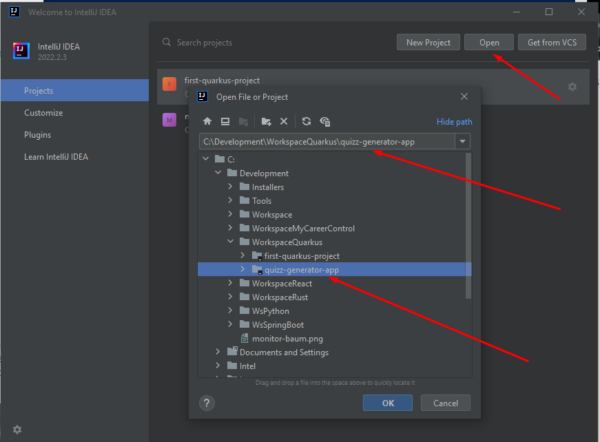Expand Documents and Settings folder

pyautogui.click(x=218, y=352)
